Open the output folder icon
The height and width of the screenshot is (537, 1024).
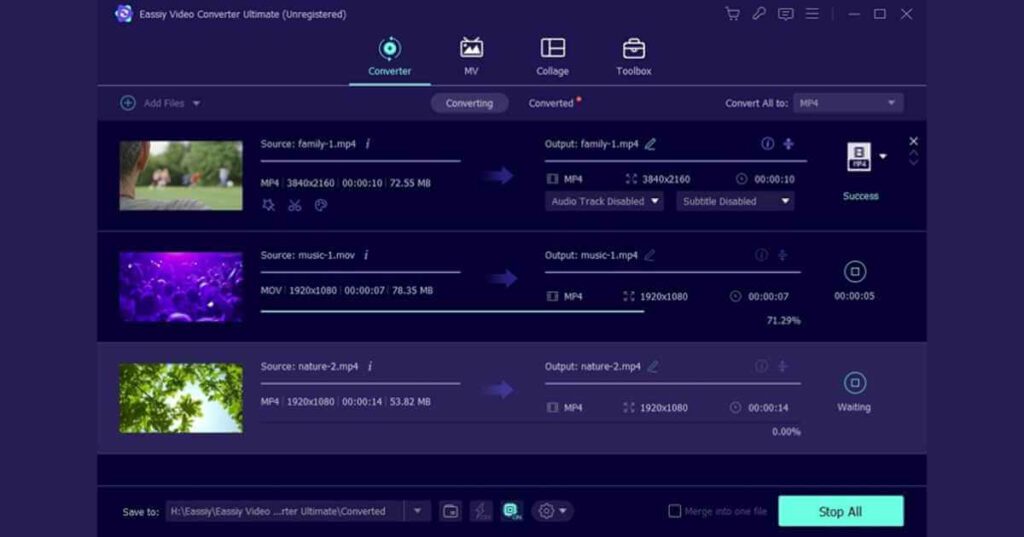click(x=451, y=512)
